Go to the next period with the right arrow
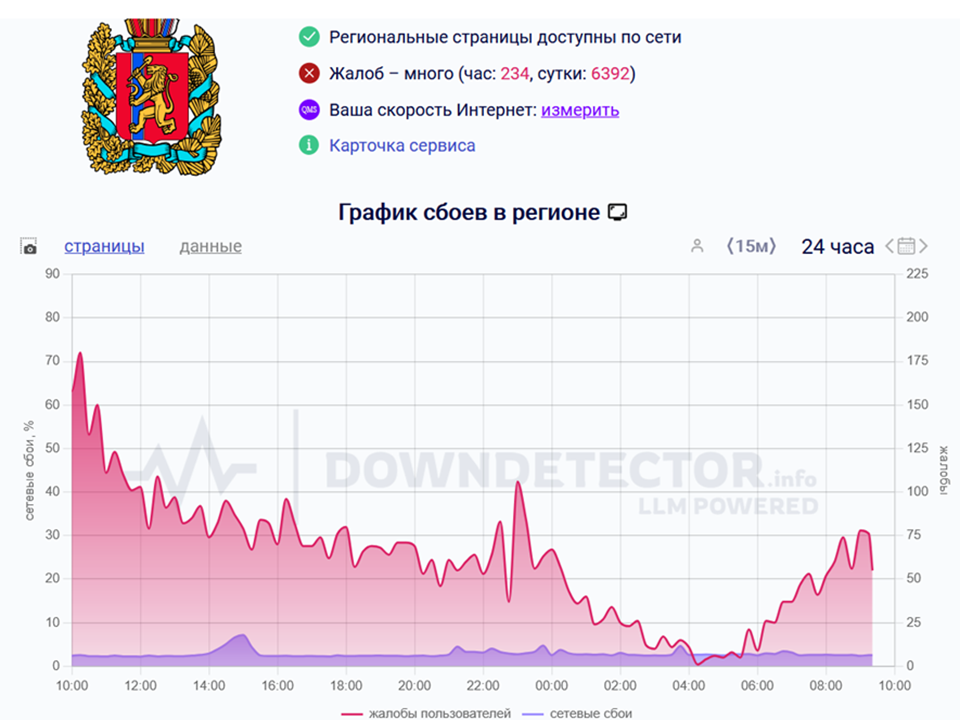This screenshot has height=720, width=960. [923, 246]
